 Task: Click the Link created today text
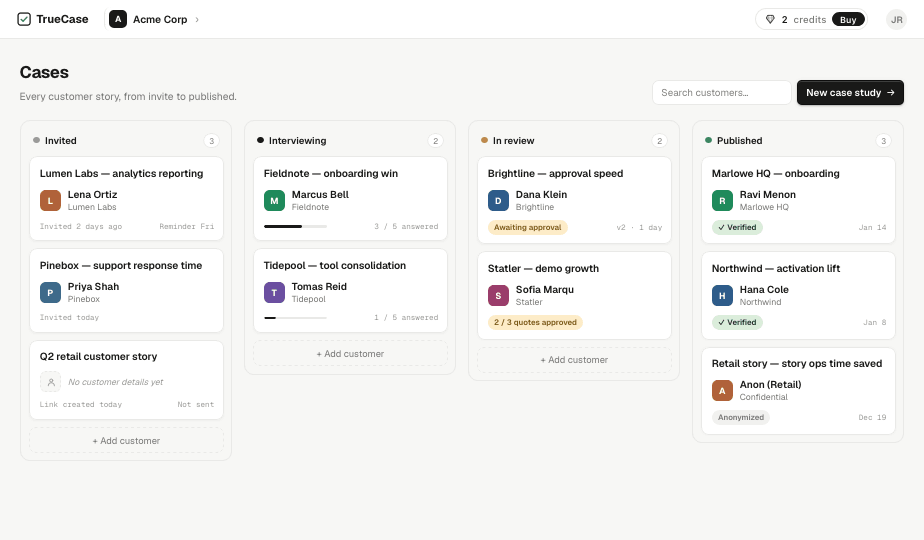point(81,404)
